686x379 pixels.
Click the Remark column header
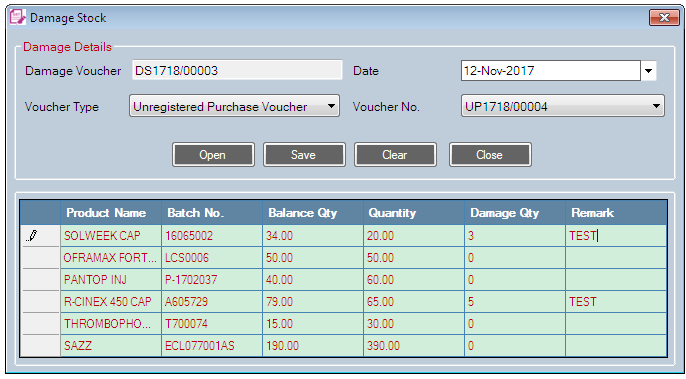click(x=616, y=213)
